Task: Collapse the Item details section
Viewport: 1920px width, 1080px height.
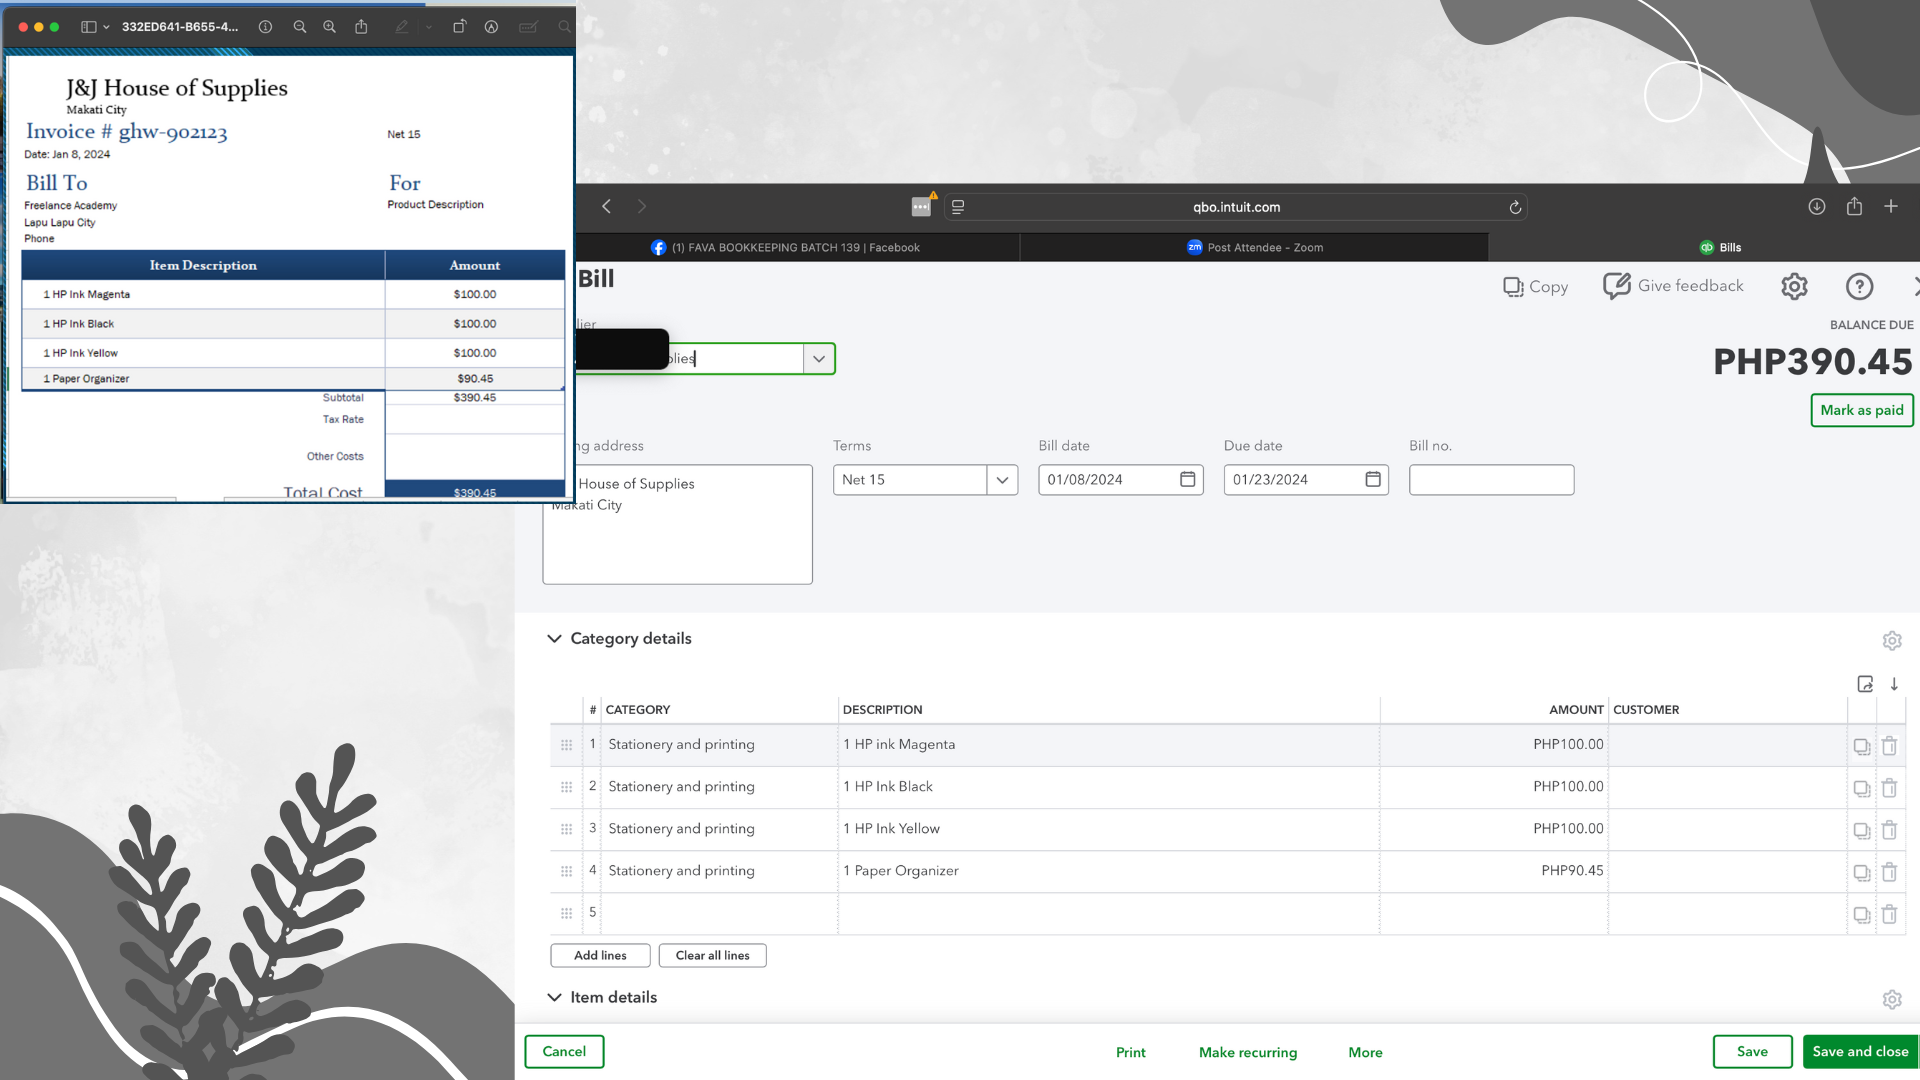Action: pos(554,997)
